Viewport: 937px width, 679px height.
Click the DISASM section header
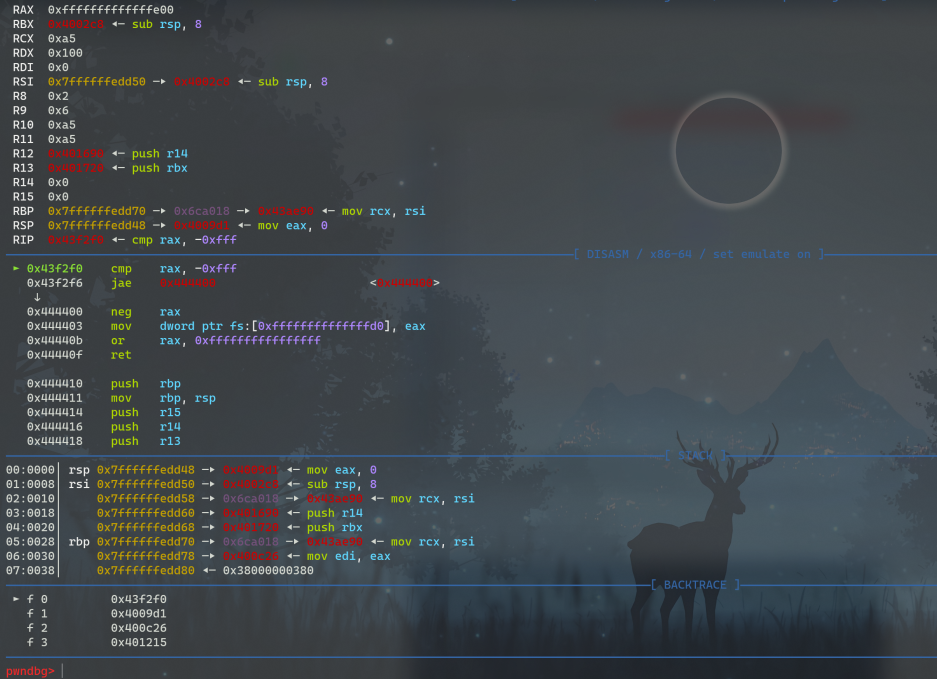699,254
